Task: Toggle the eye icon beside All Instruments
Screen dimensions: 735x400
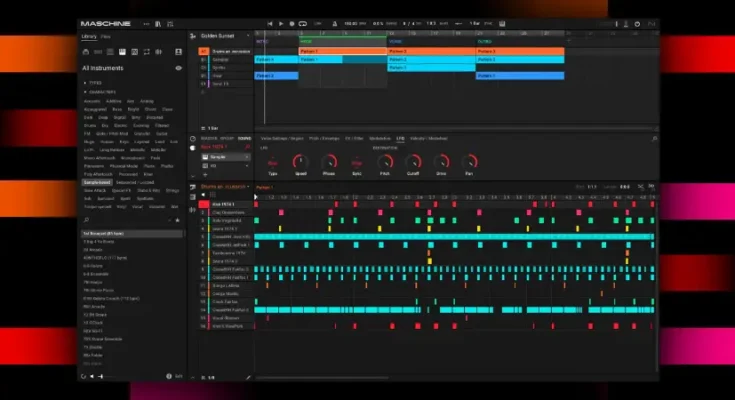Action: pos(178,68)
